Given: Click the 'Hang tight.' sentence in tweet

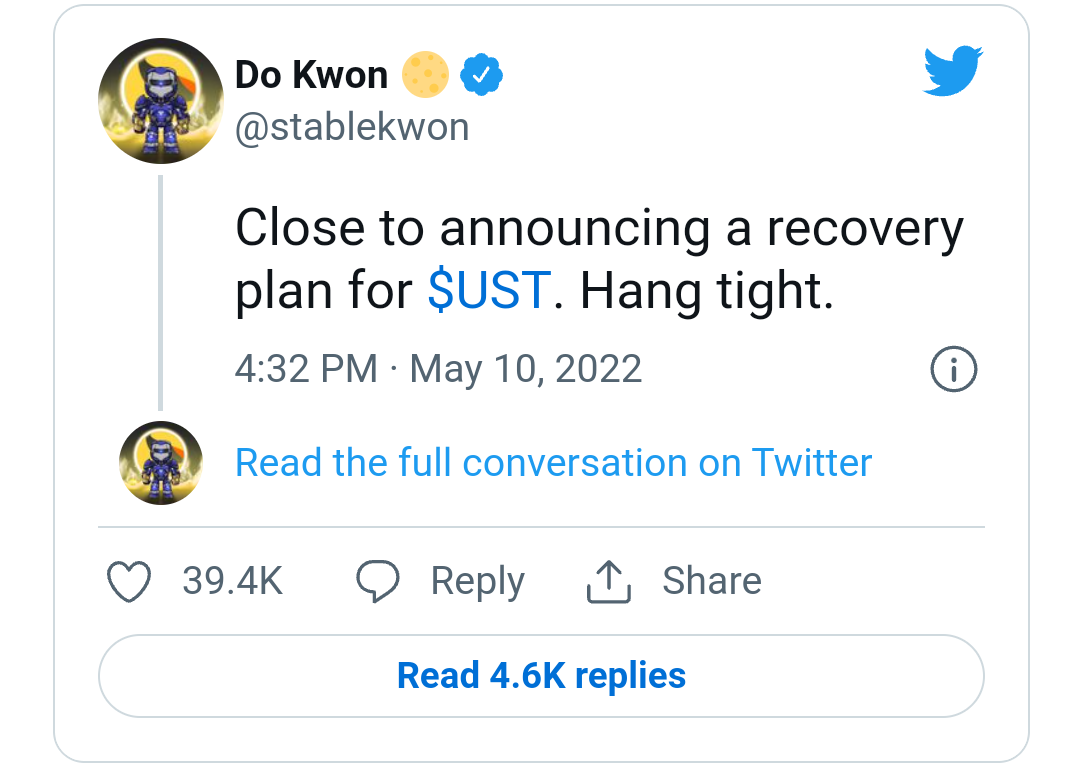Looking at the screenshot, I should point(707,291).
